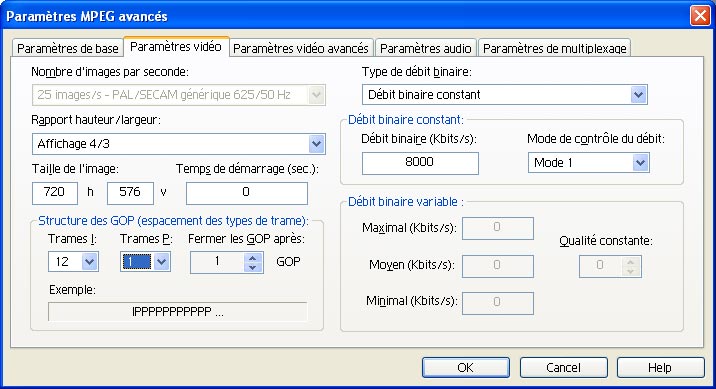Select the Paramètres audio tab
The width and height of the screenshot is (716, 389).
(425, 48)
